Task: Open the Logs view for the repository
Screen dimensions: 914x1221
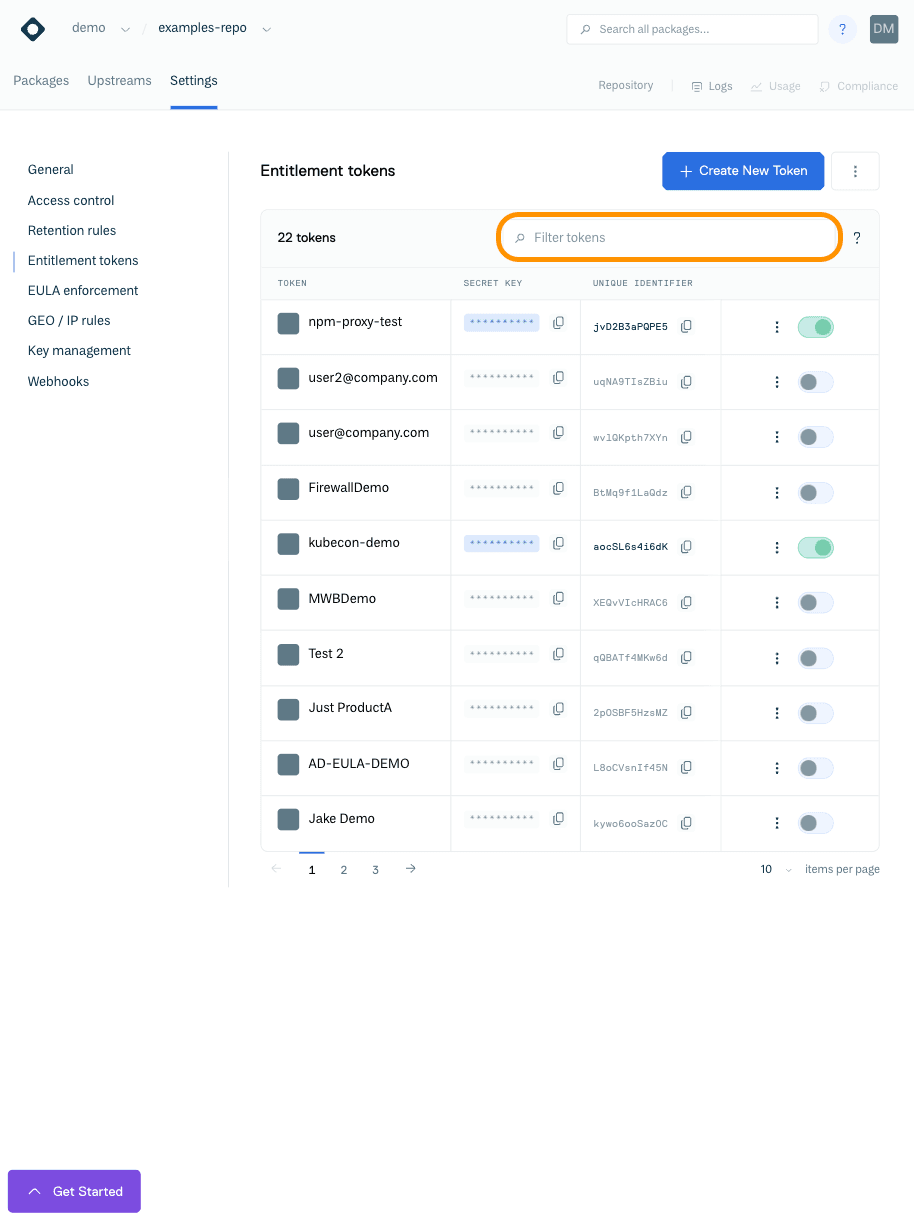Action: tap(711, 86)
